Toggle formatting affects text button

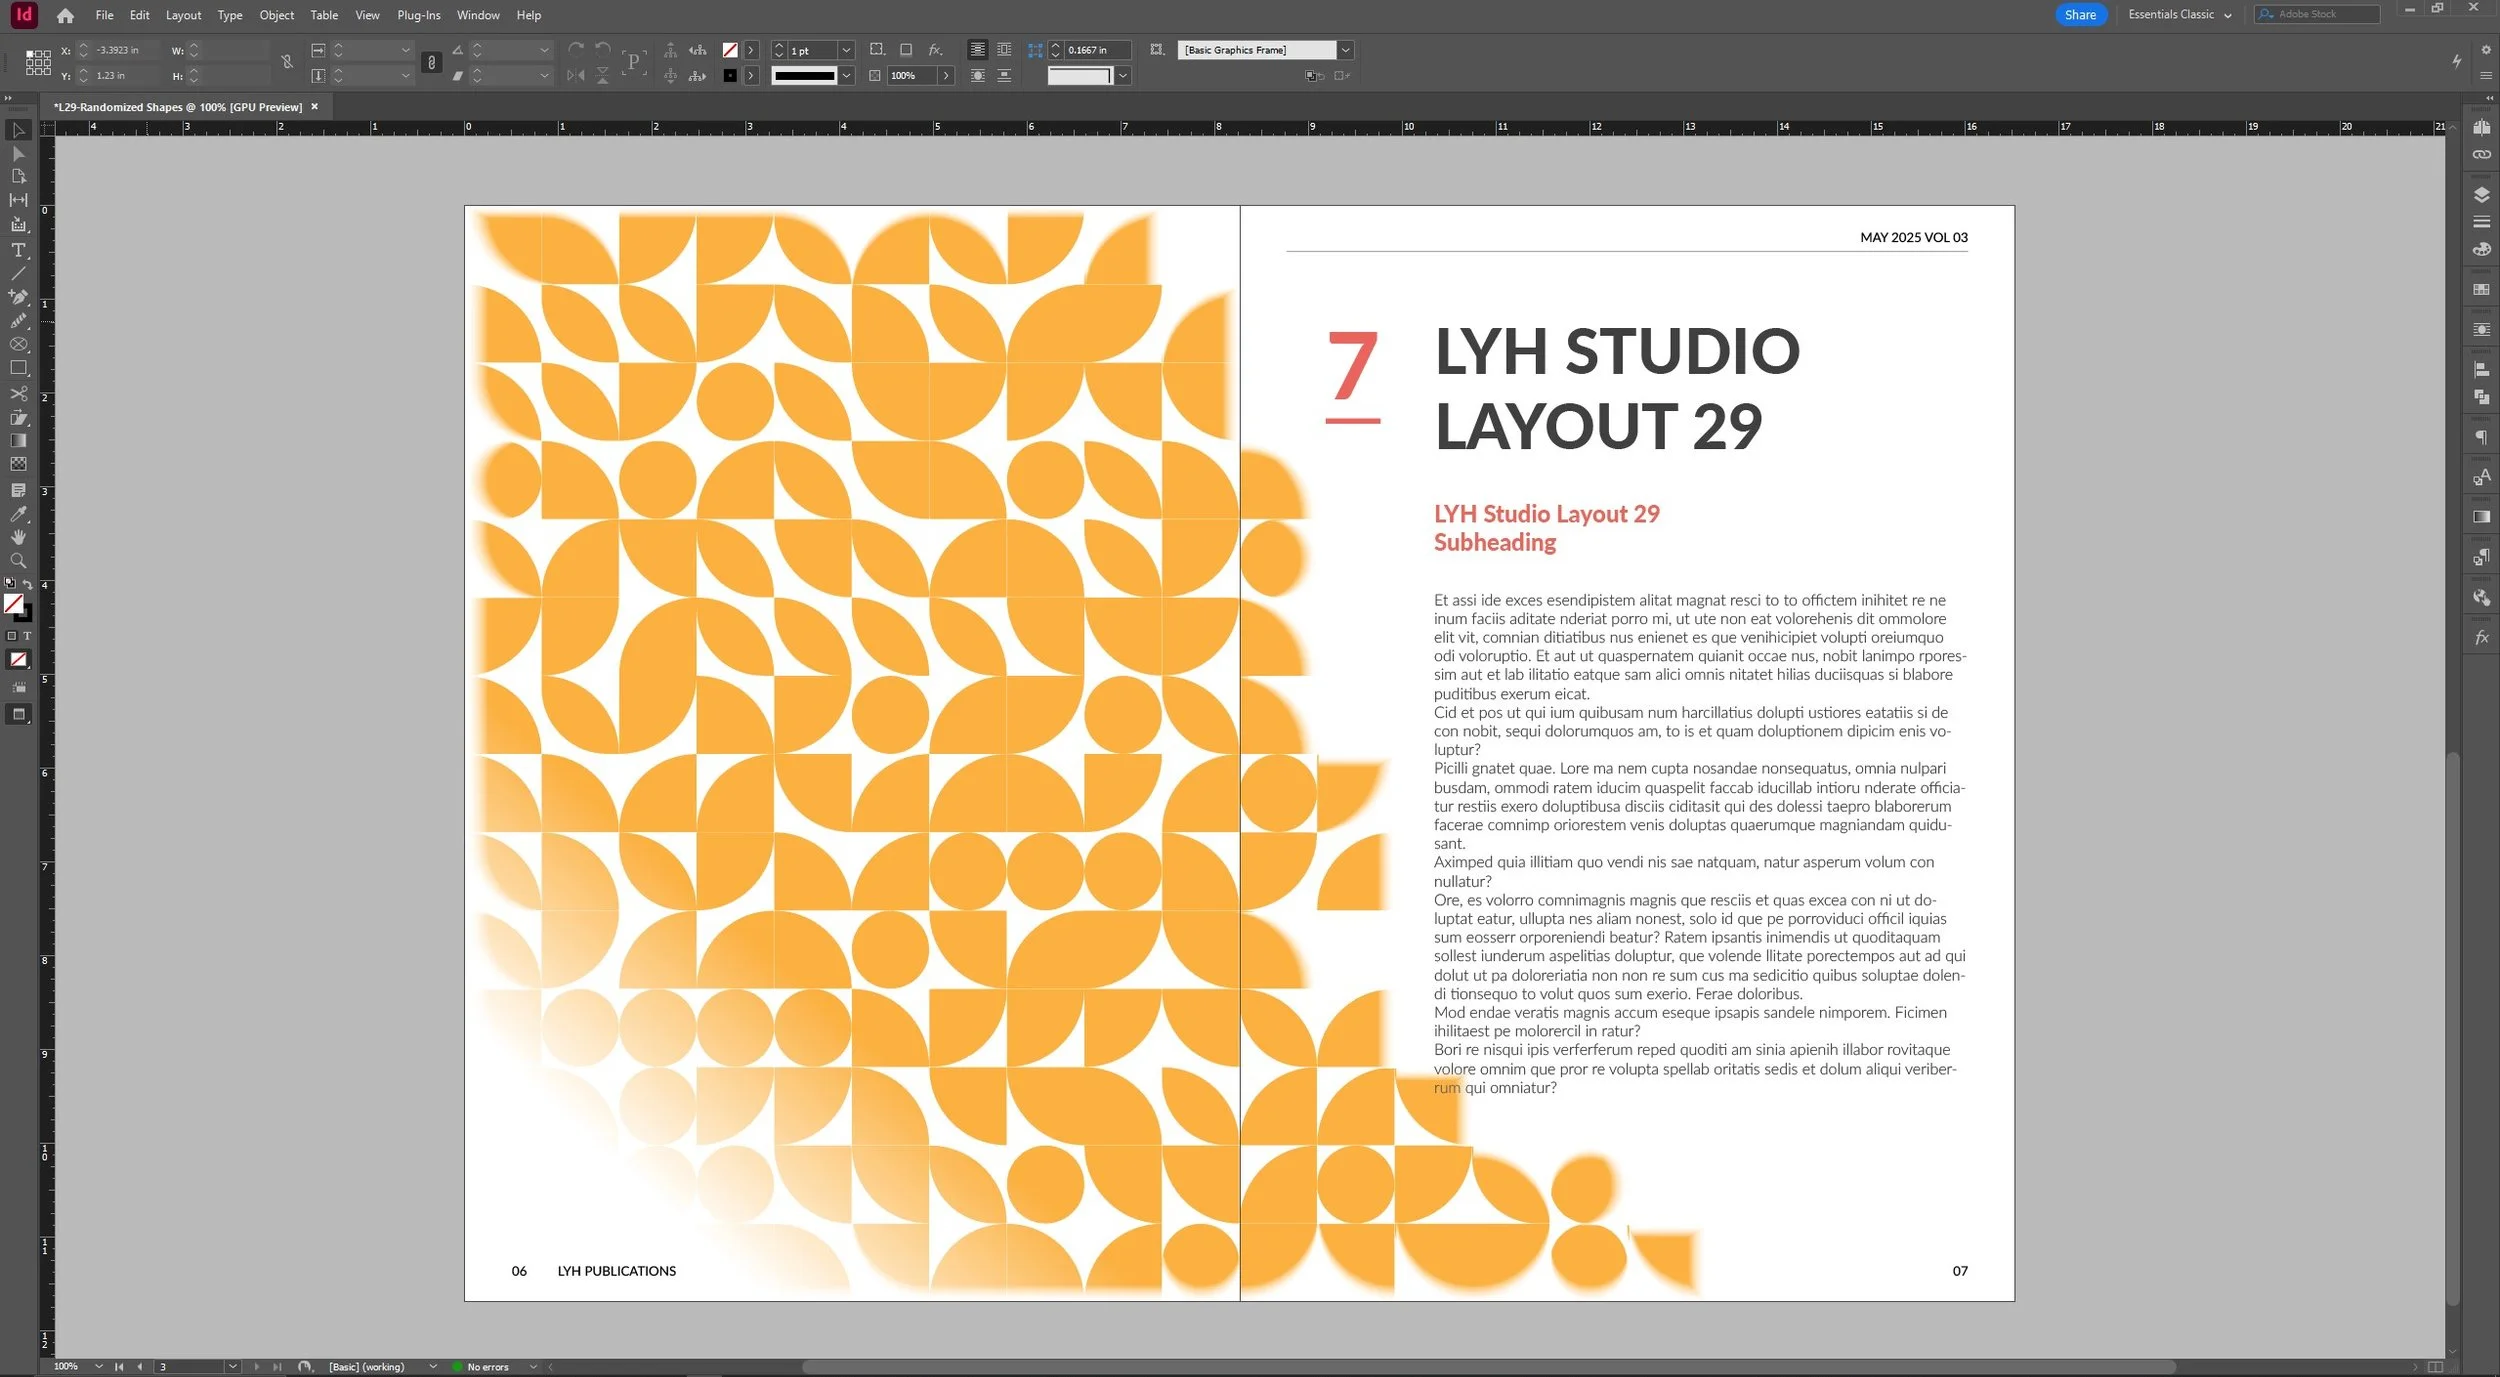(x=27, y=636)
